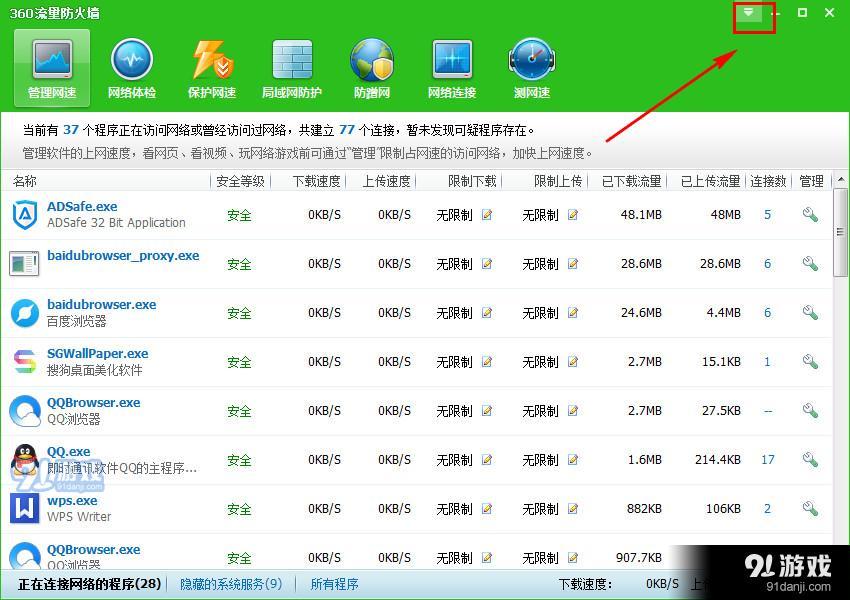850x600 pixels.
Task: Sort list by 限制上传 column header
Action: [558, 181]
